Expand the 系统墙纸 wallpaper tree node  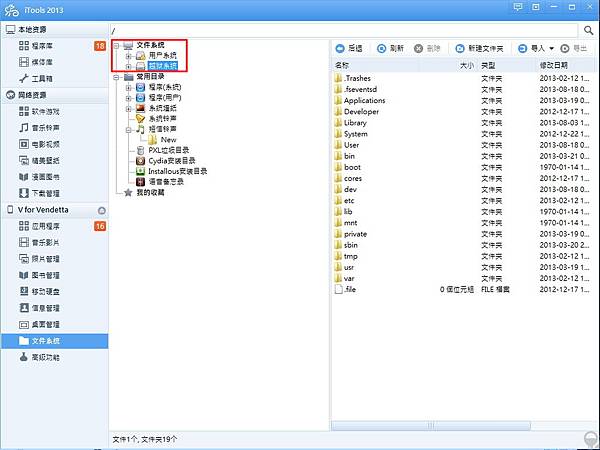point(129,109)
